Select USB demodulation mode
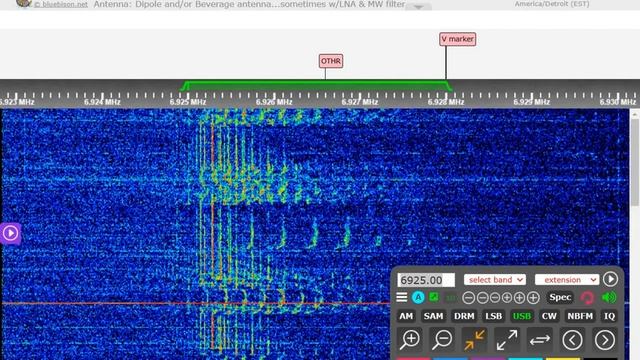Screen dimensions: 640x360 coord(522,316)
